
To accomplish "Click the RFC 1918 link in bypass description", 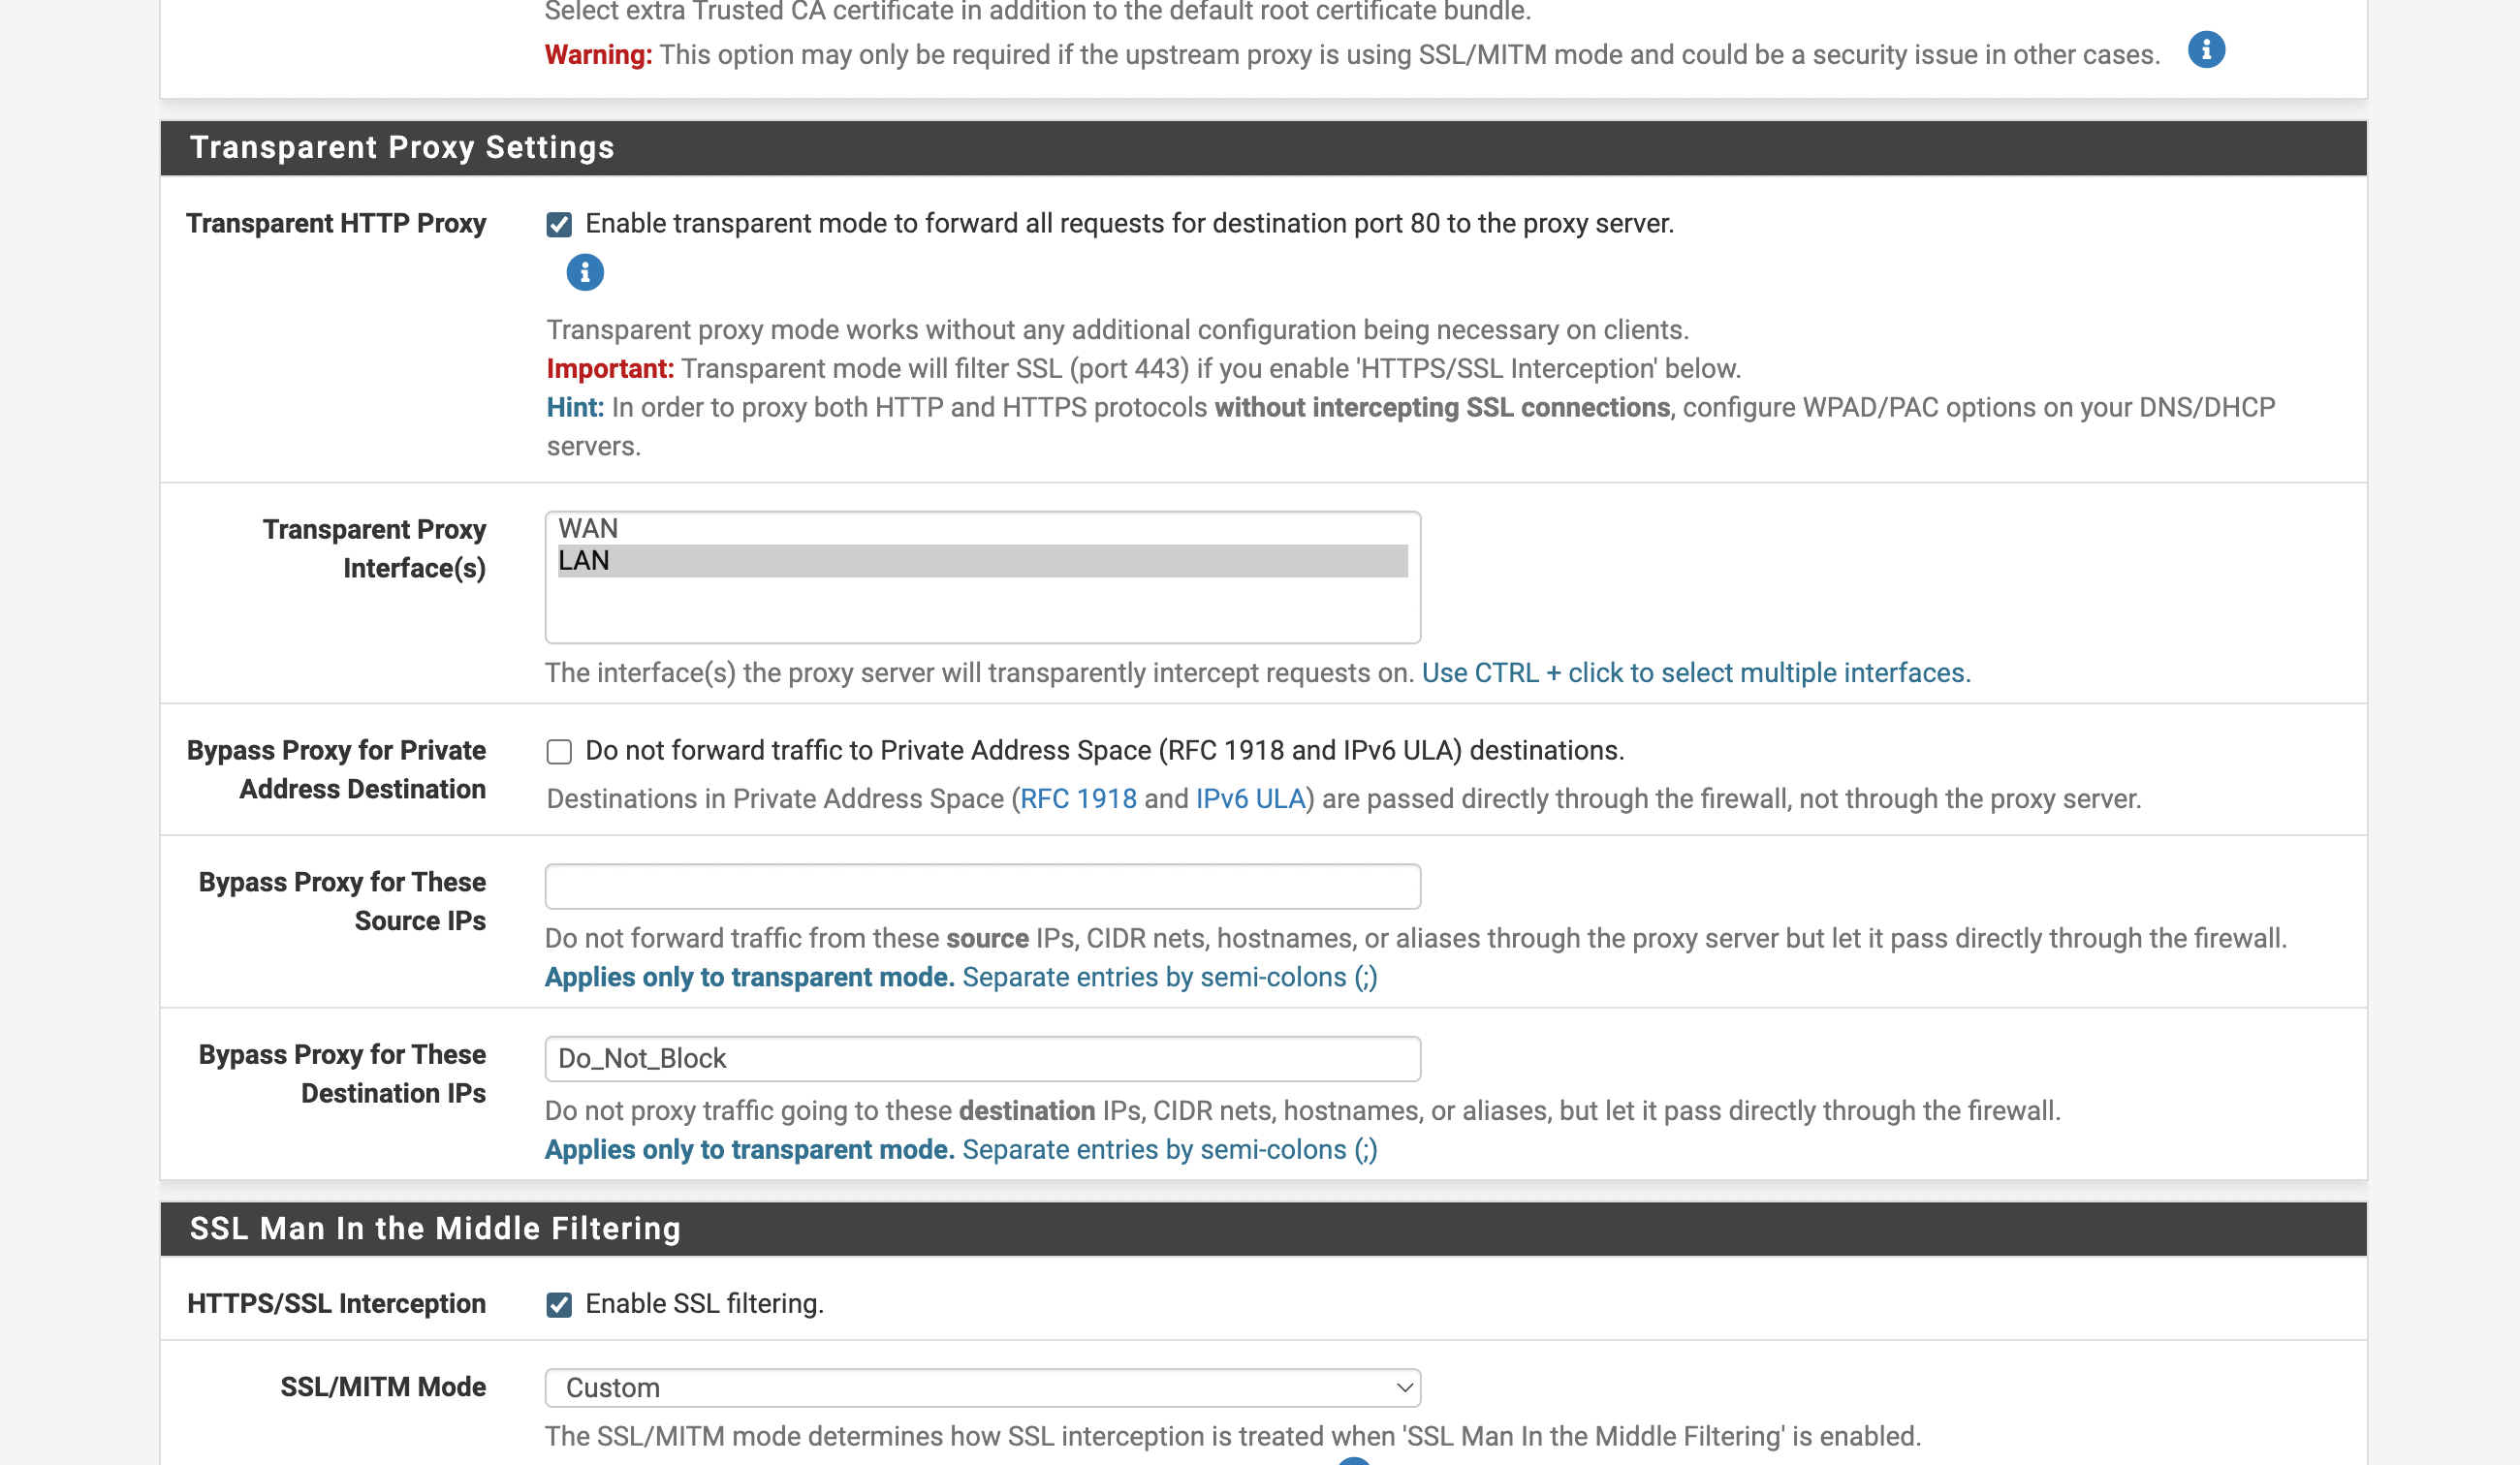I will (1078, 798).
